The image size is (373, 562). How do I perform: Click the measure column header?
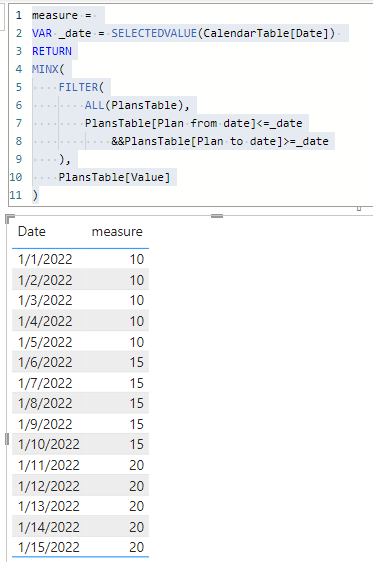(117, 232)
